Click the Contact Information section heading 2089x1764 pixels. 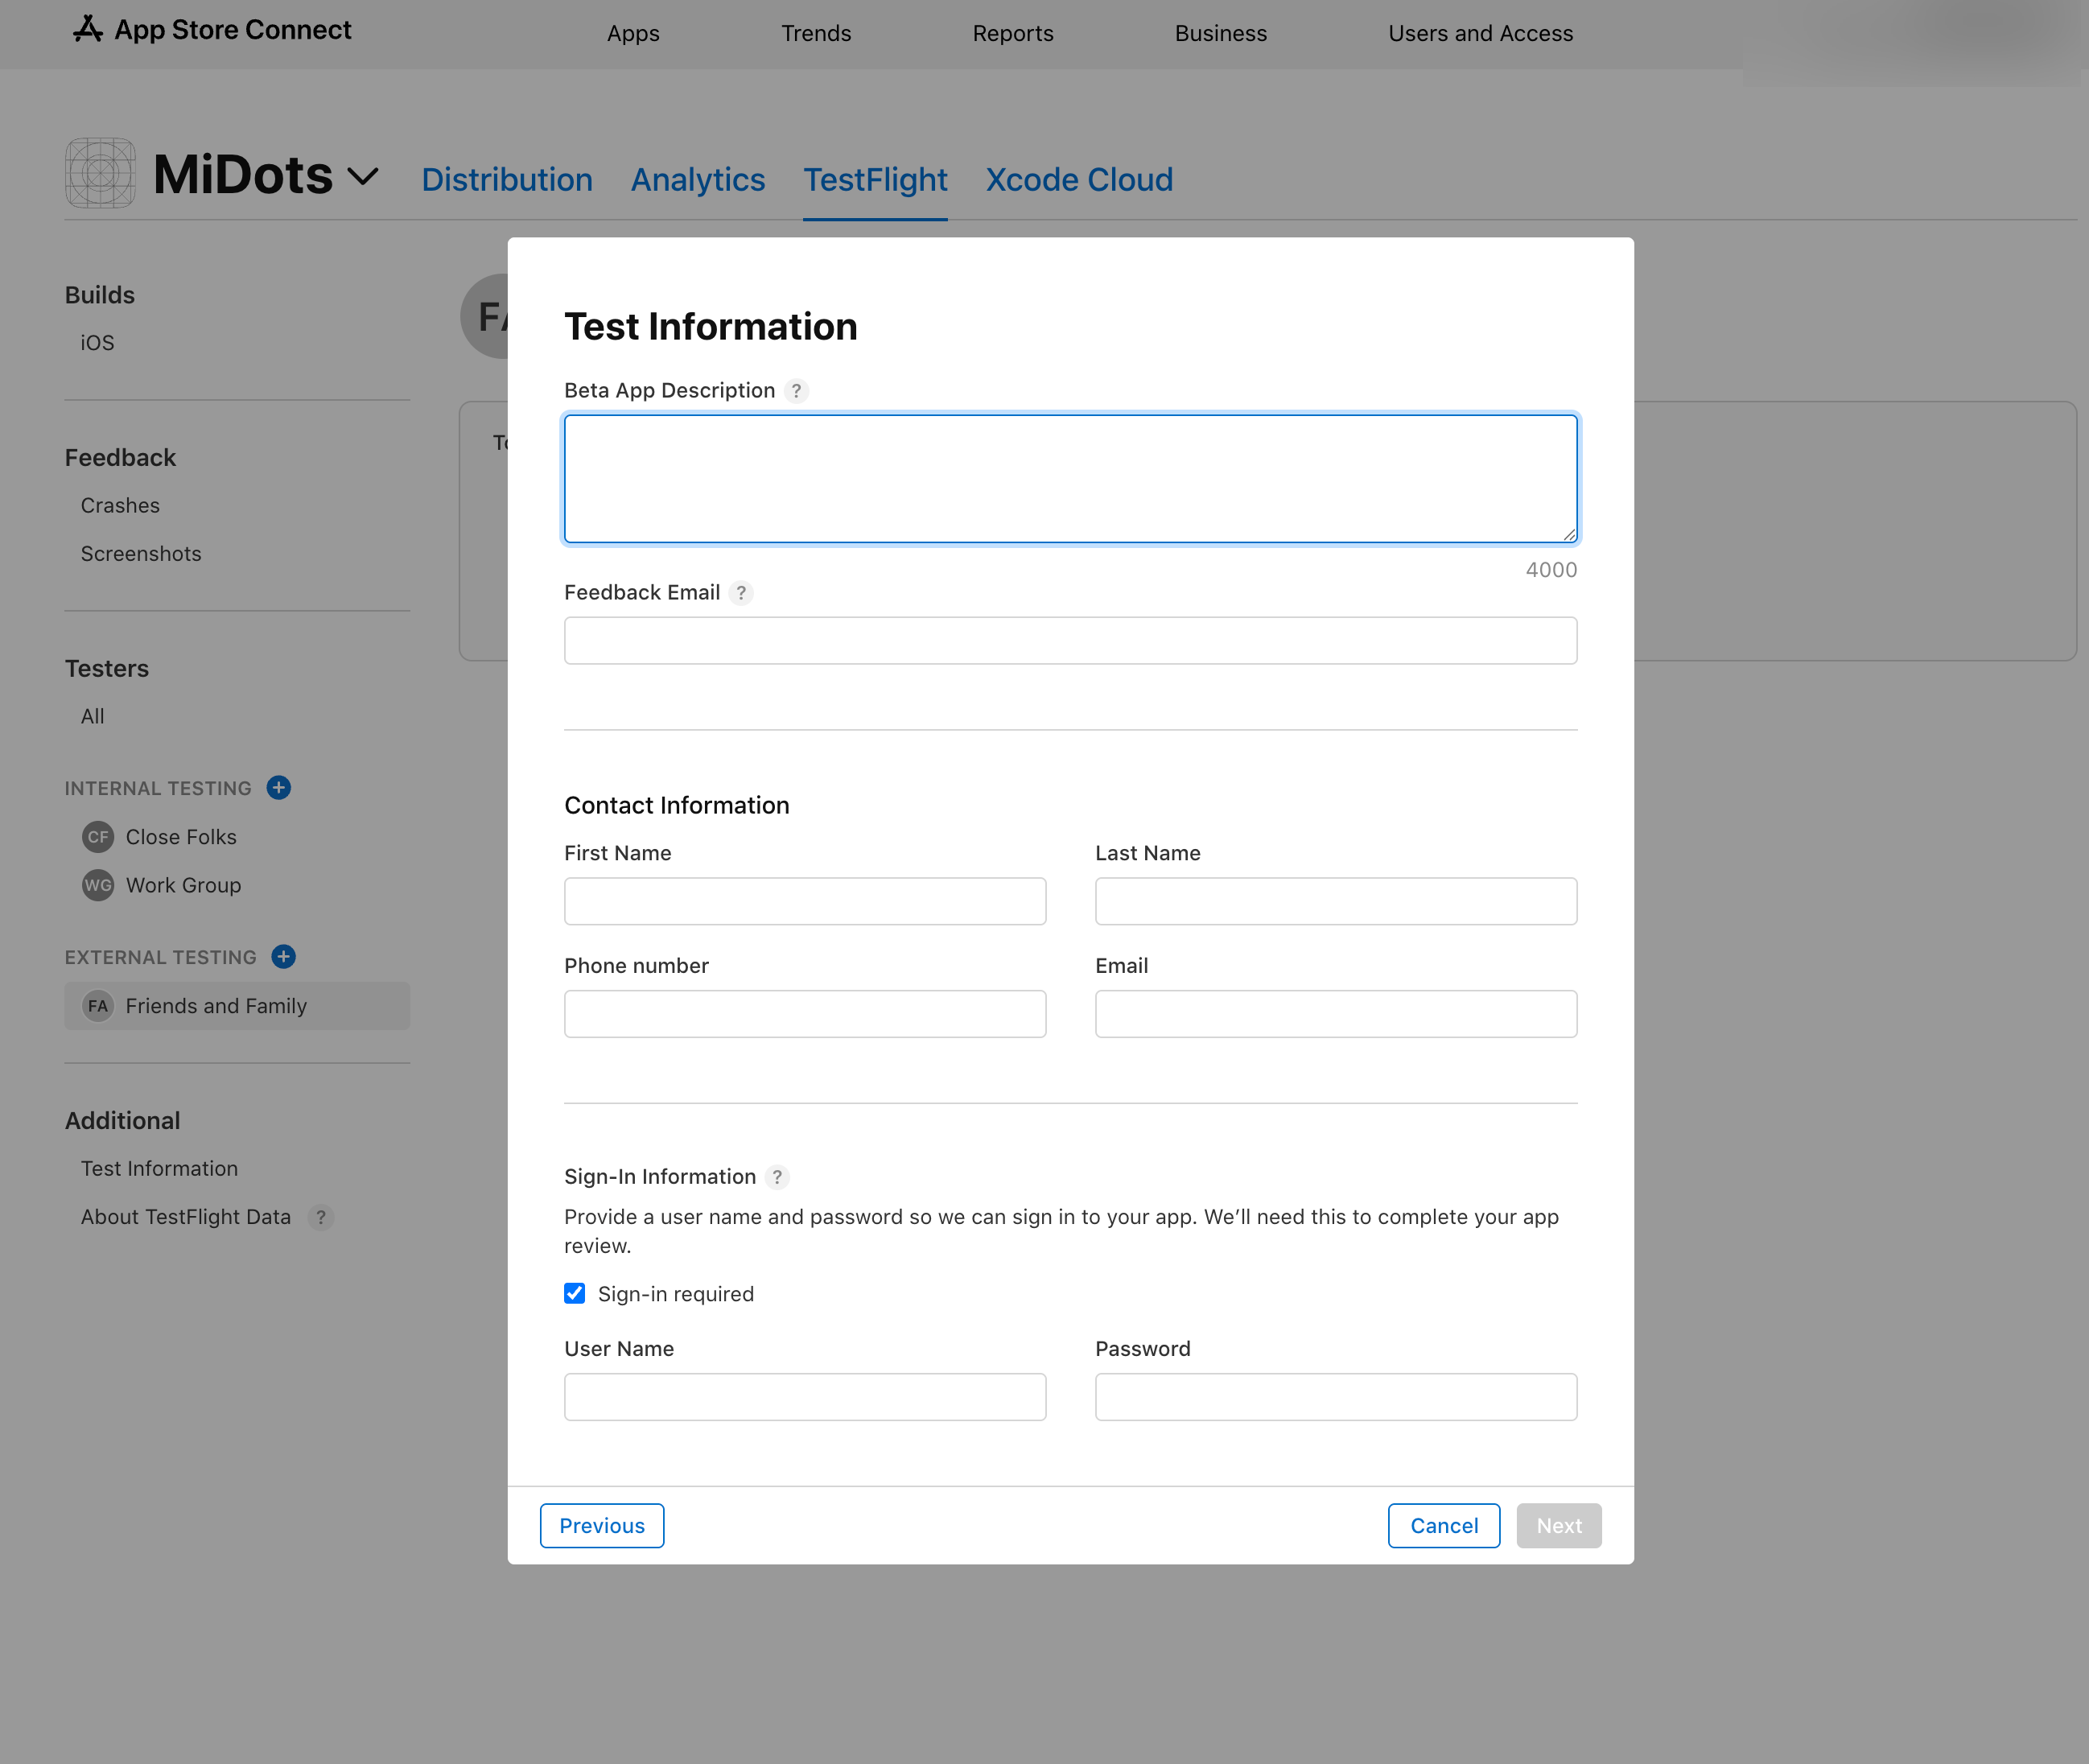(677, 805)
